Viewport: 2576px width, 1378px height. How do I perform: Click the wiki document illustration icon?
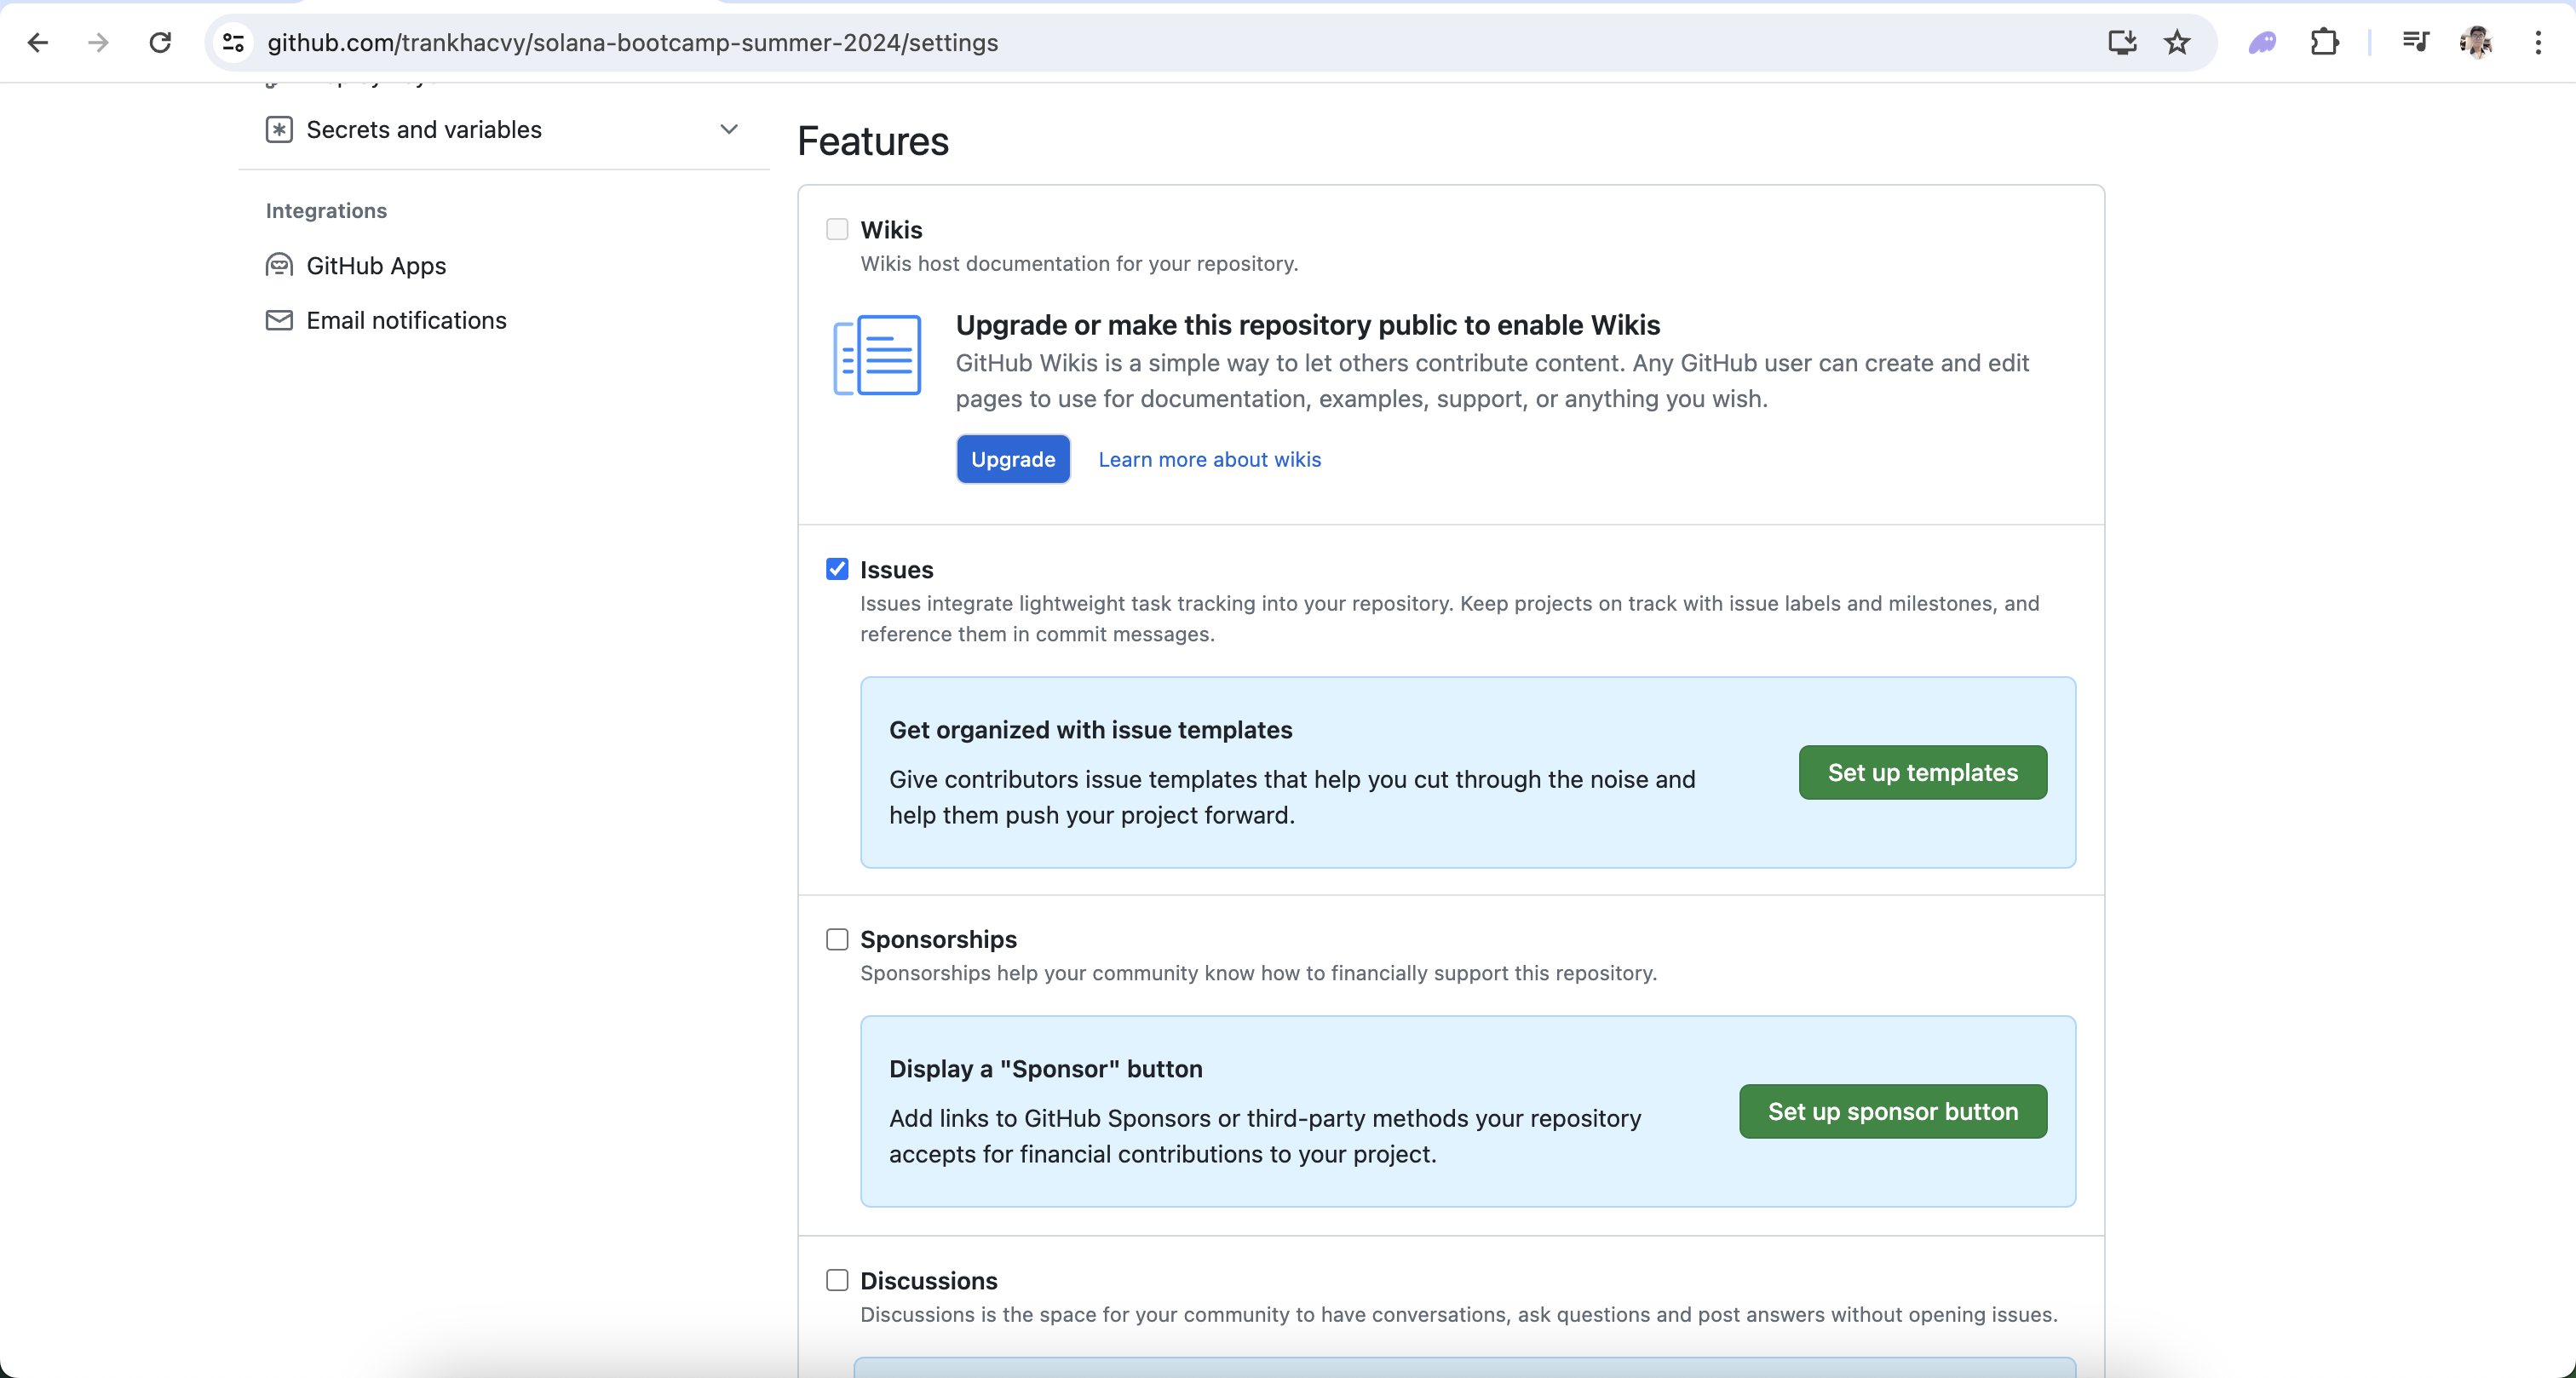coord(877,355)
